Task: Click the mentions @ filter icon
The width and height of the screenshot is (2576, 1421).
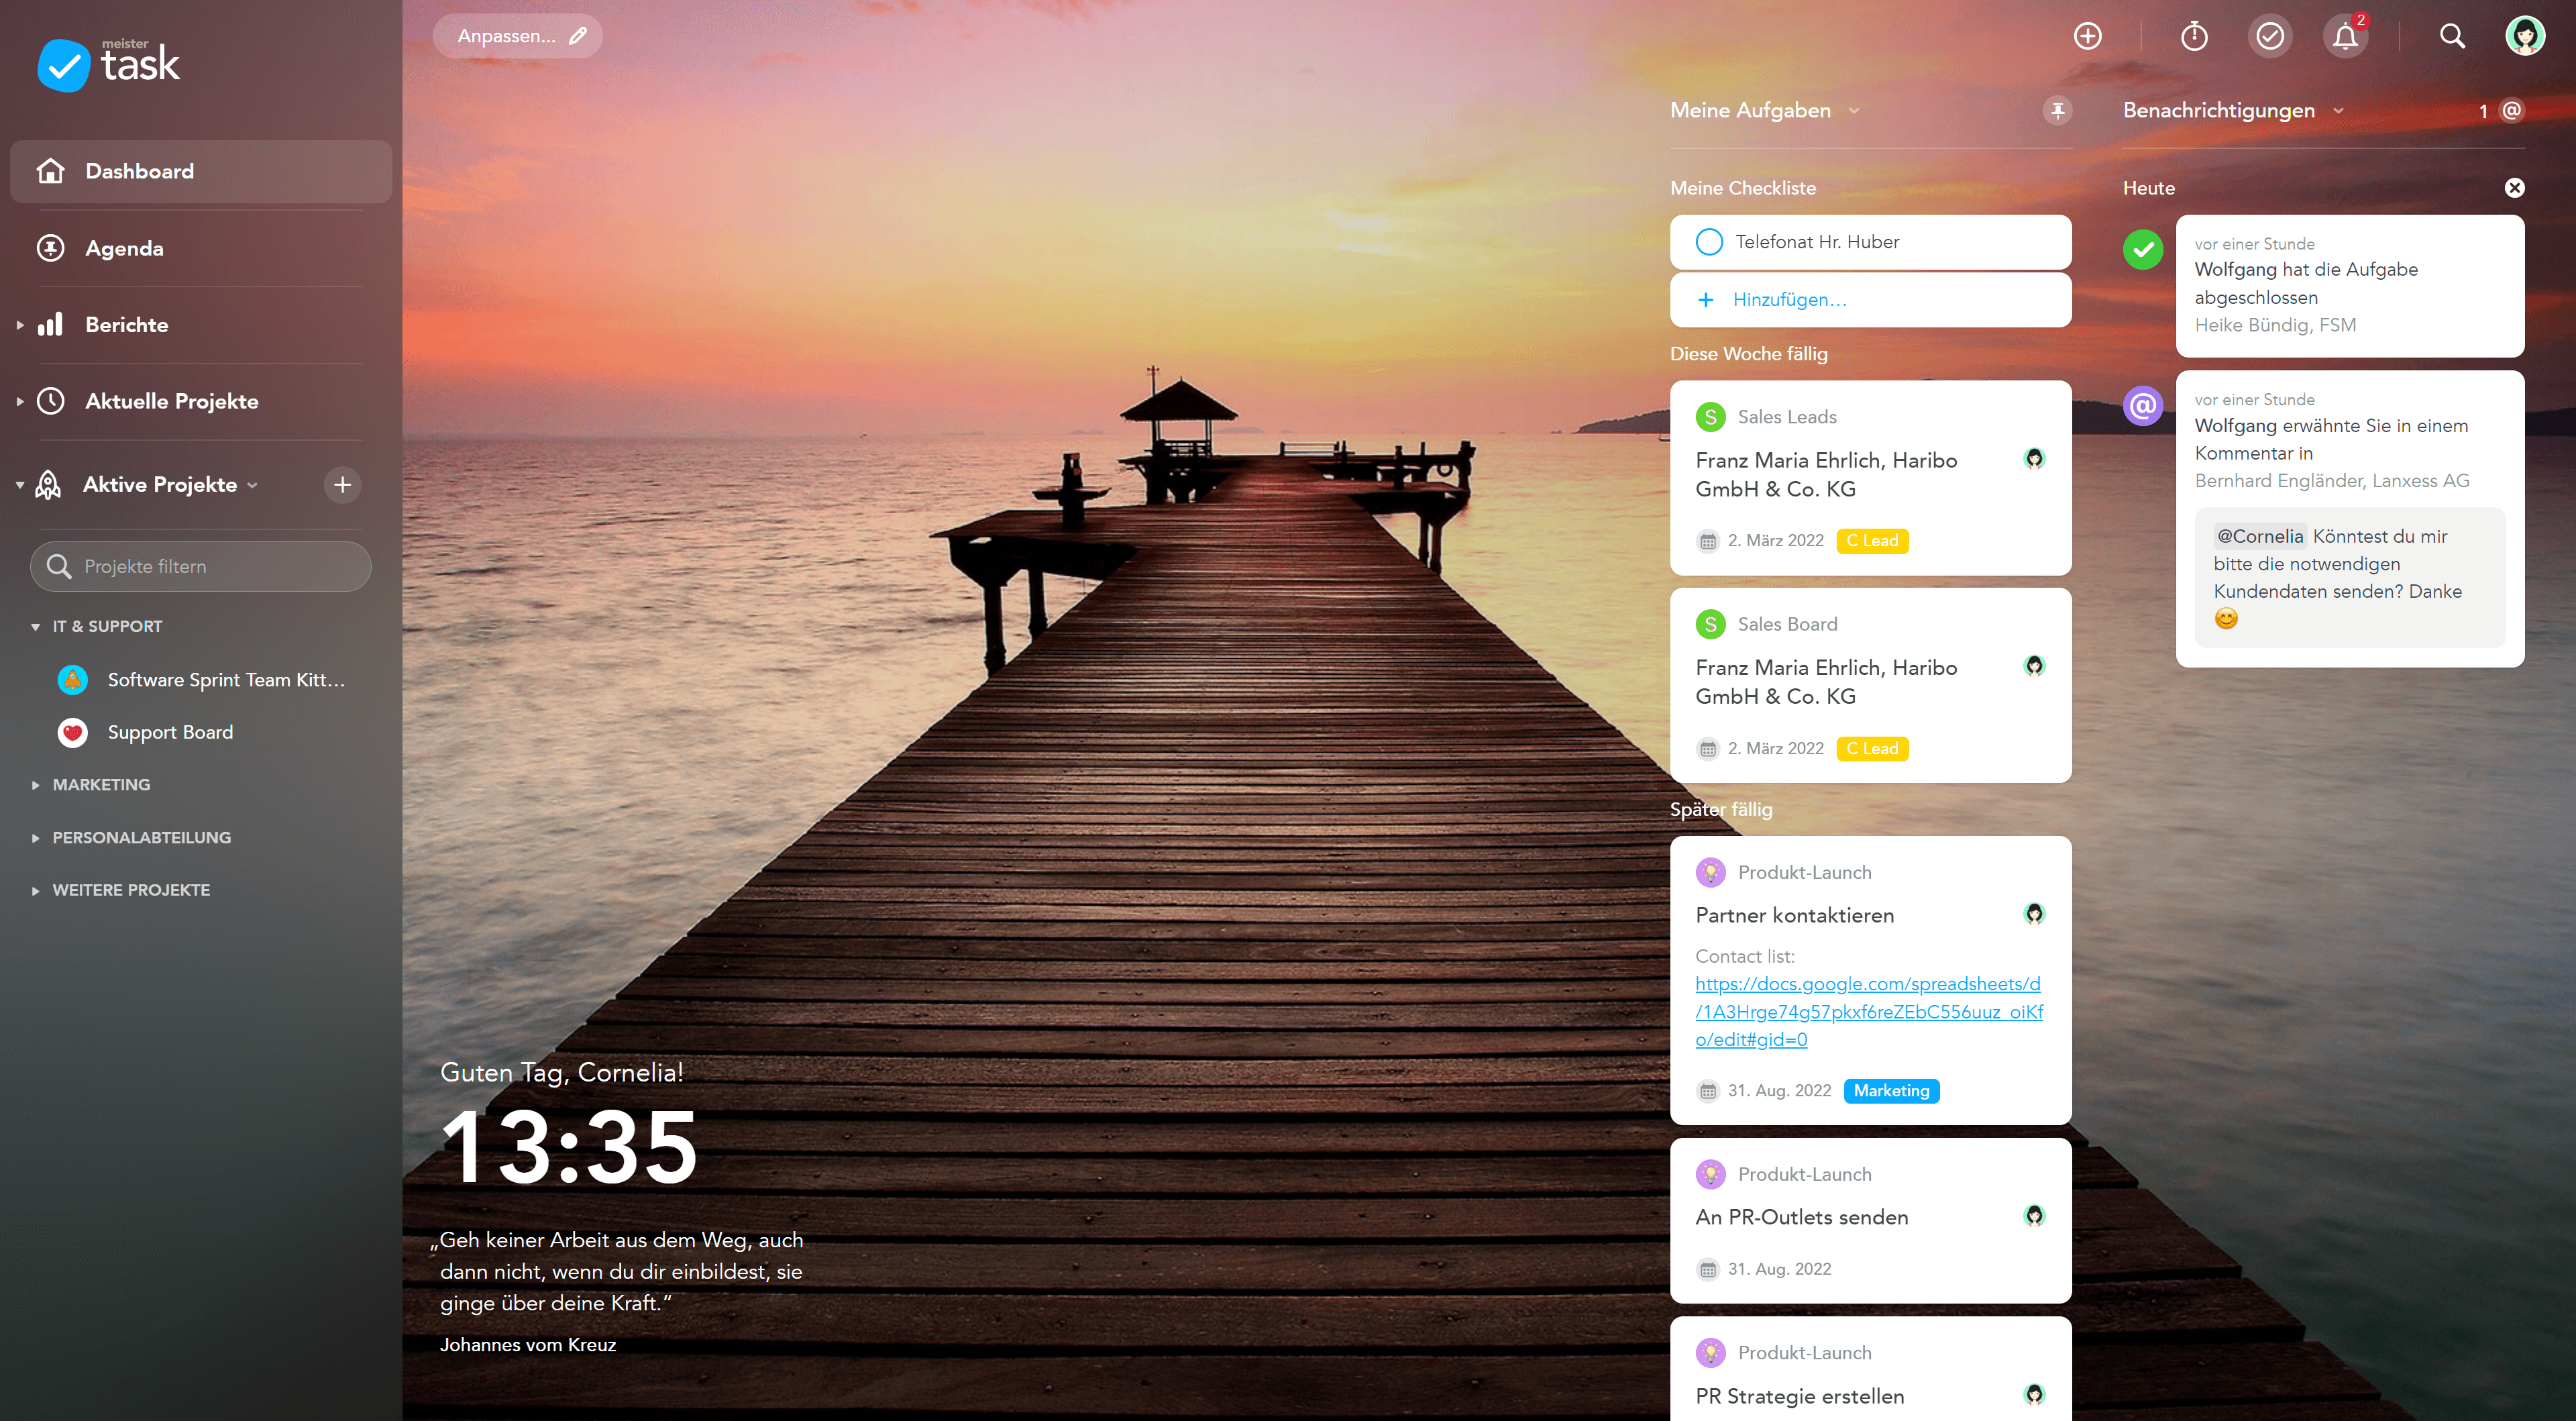Action: coord(2511,110)
